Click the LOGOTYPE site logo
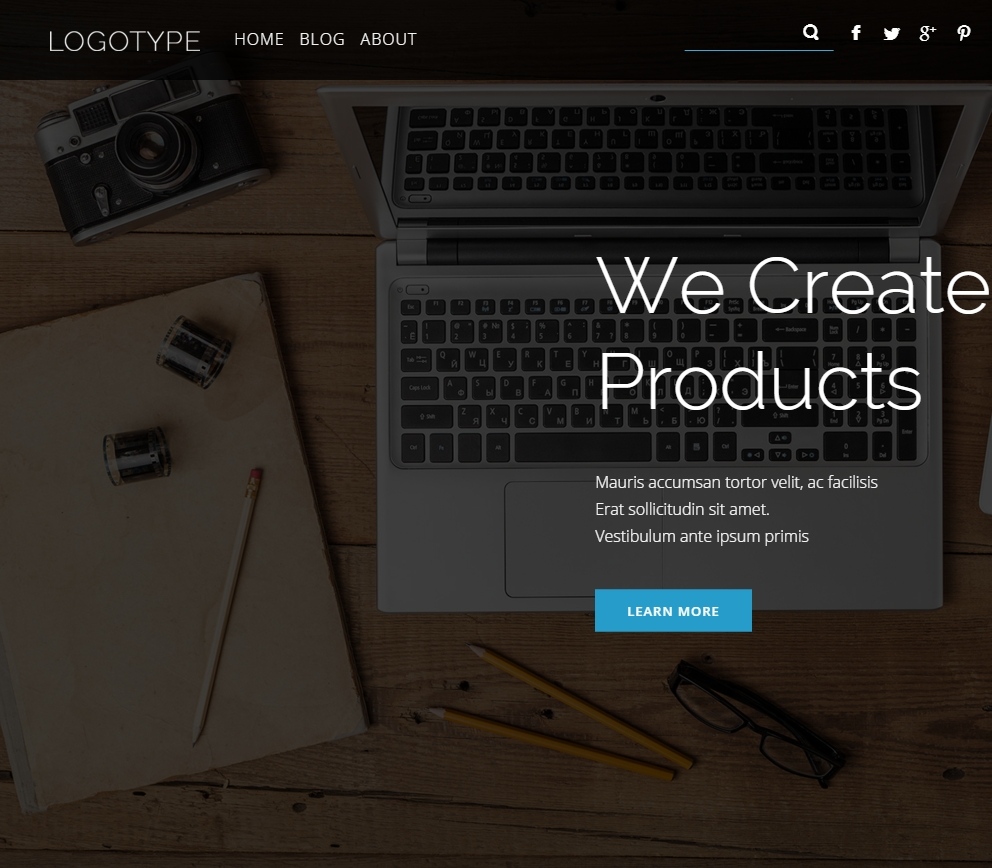 click(125, 41)
